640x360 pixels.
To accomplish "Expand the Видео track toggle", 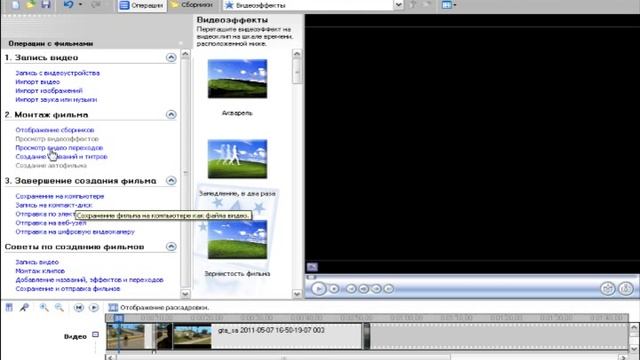I will [95, 335].
